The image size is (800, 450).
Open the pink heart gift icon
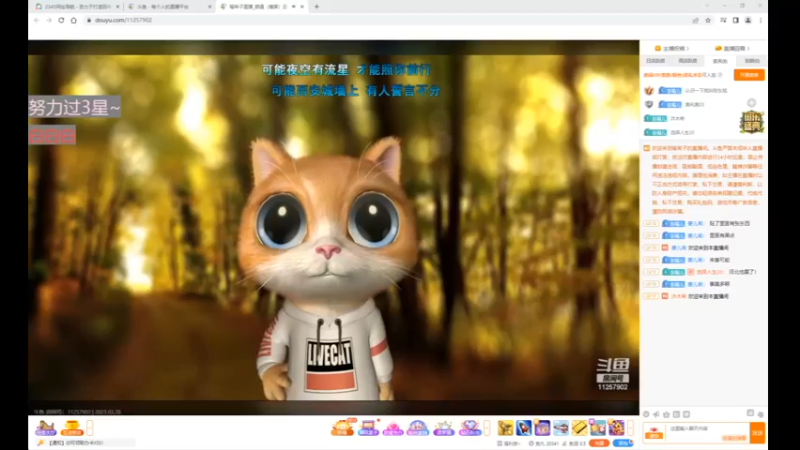coord(393,428)
